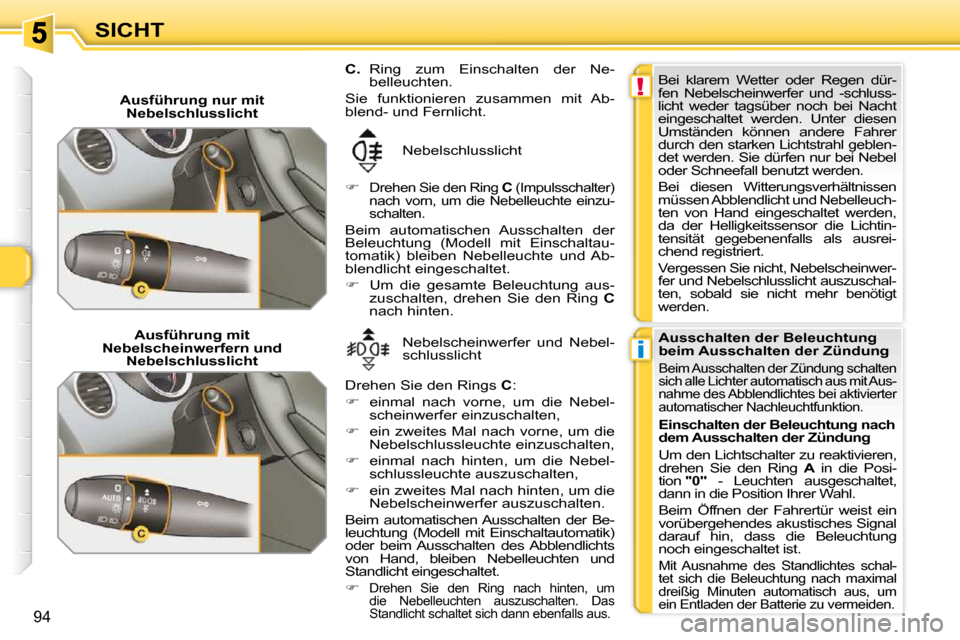Click 'Sie funktionieren zusammen mit Abblend- und Fernlicht'
960x640 pixels.
click(479, 105)
